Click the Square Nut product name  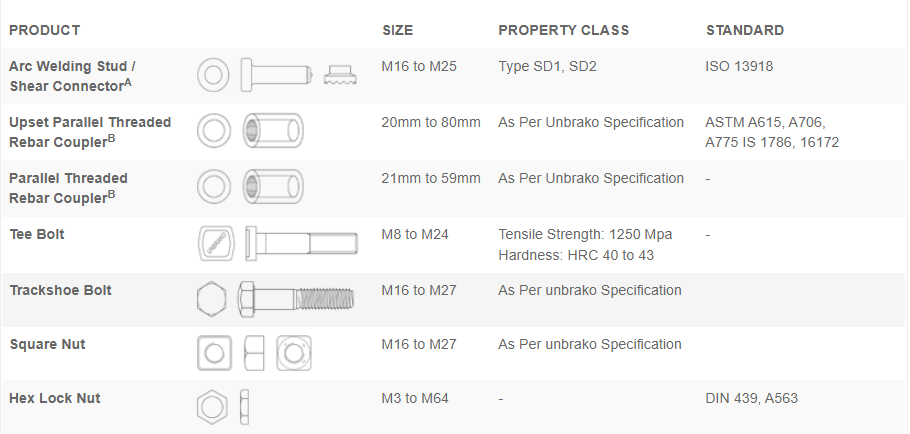click(47, 344)
